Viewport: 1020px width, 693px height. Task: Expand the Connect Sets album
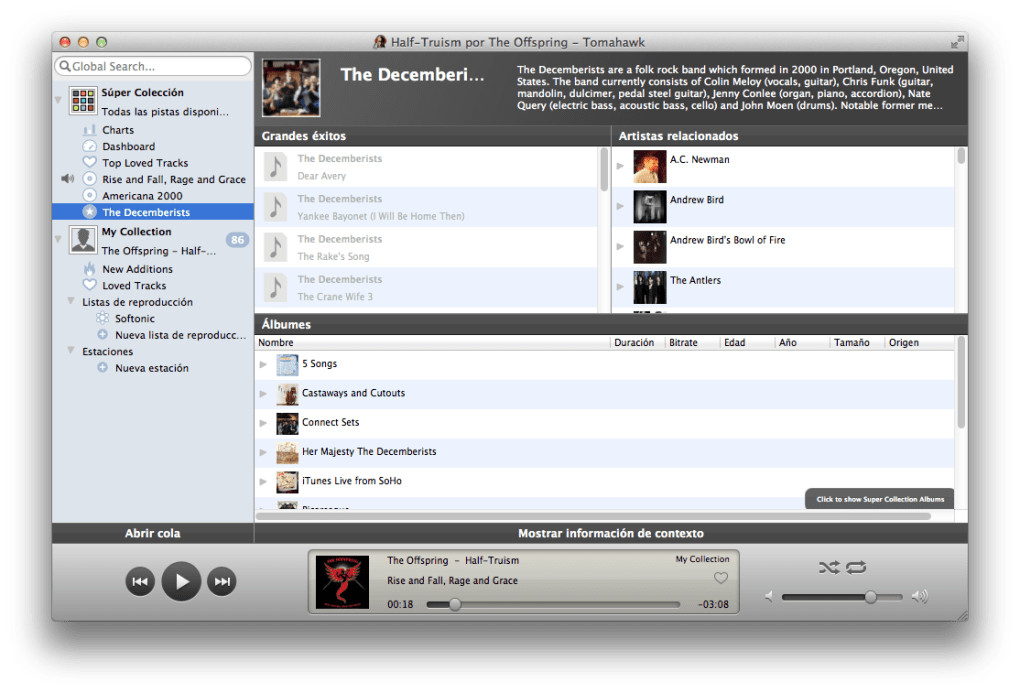pyautogui.click(x=263, y=423)
